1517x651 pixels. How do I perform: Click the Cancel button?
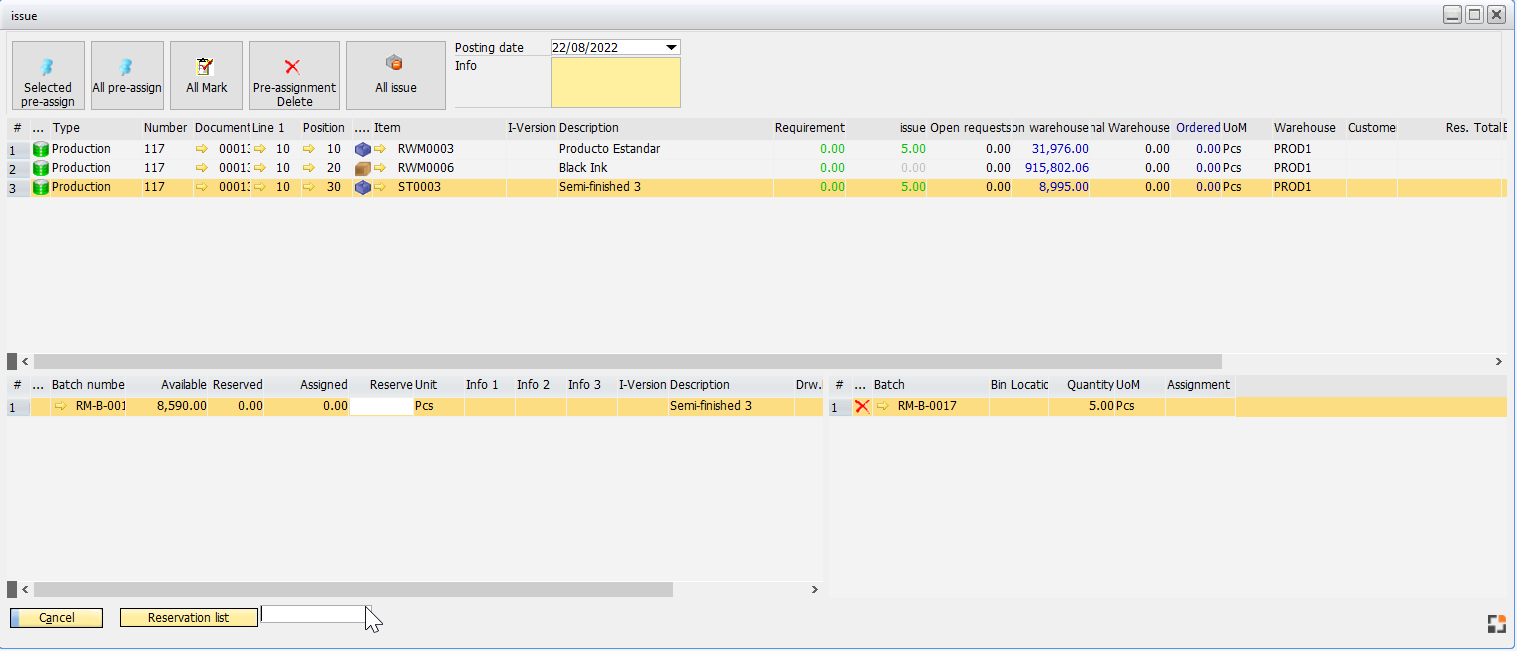coord(57,618)
